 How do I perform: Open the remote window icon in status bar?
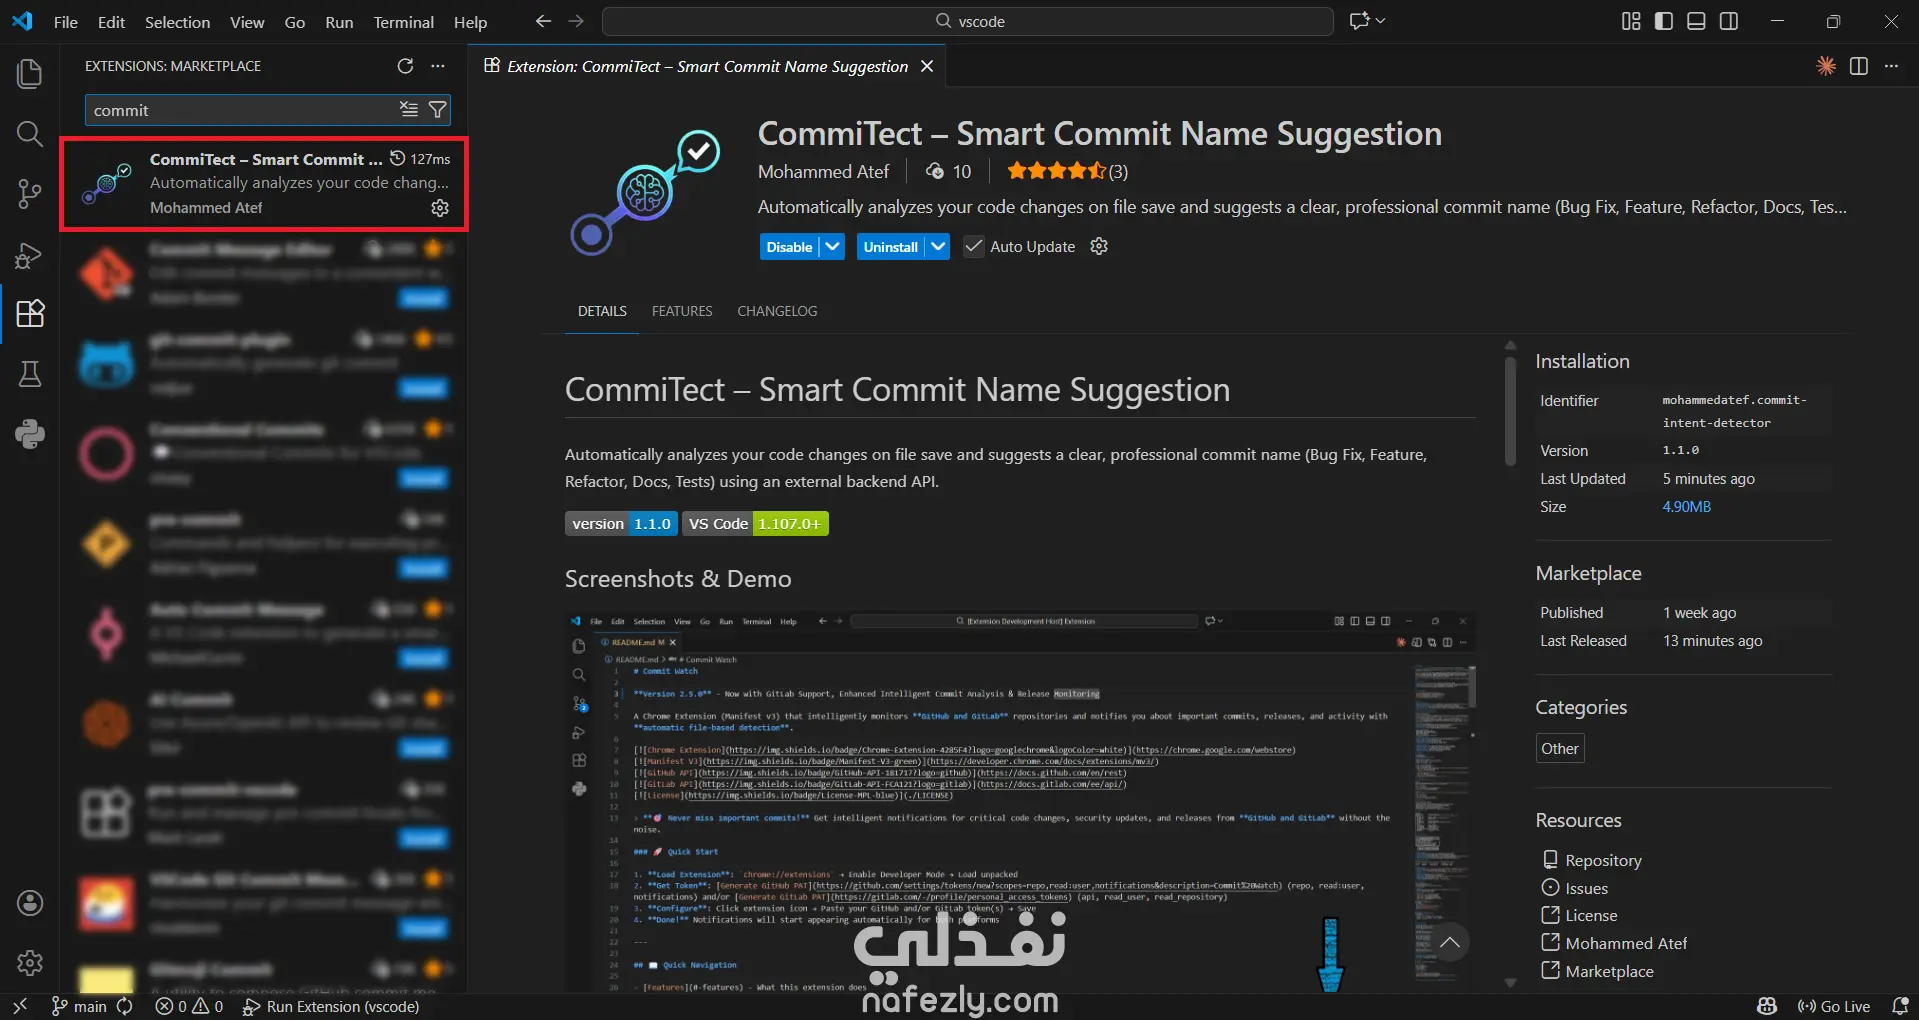[x=19, y=1006]
